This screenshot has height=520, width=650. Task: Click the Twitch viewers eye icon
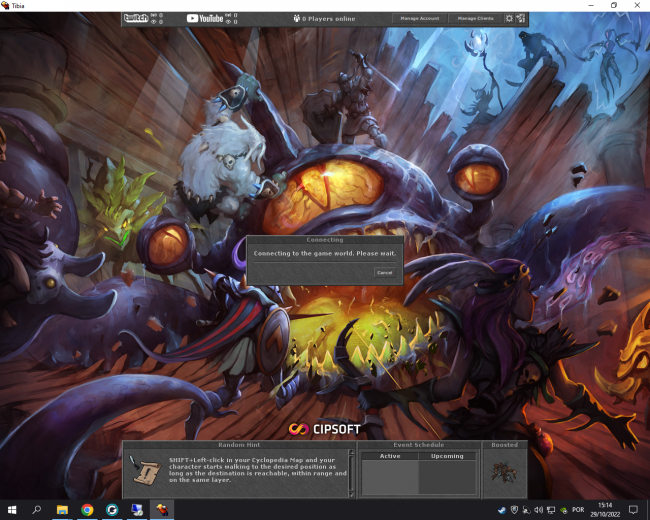[154, 22]
